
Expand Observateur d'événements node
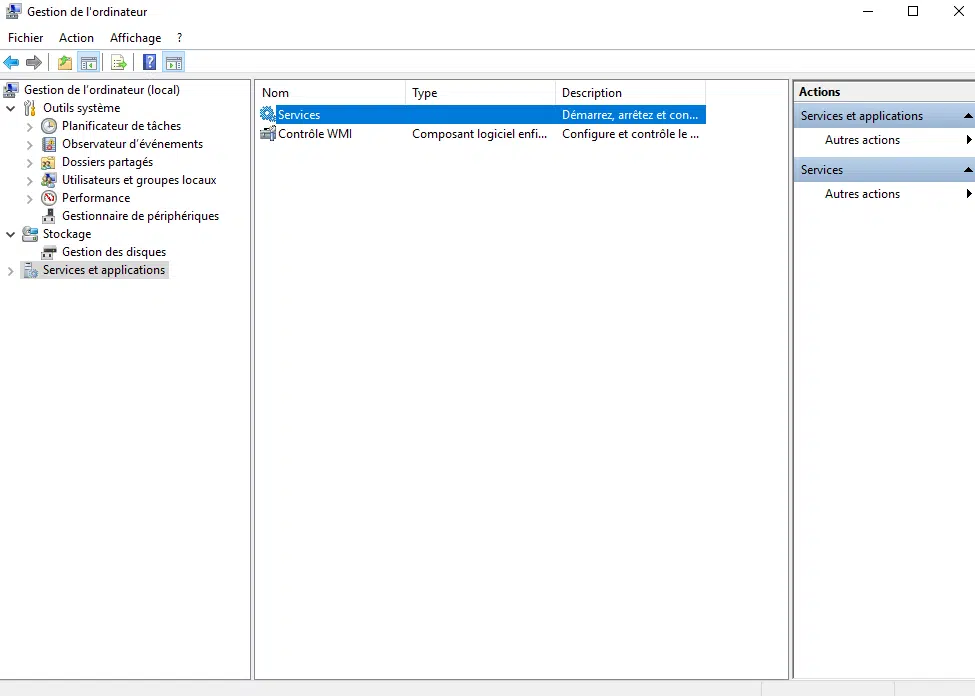point(30,144)
